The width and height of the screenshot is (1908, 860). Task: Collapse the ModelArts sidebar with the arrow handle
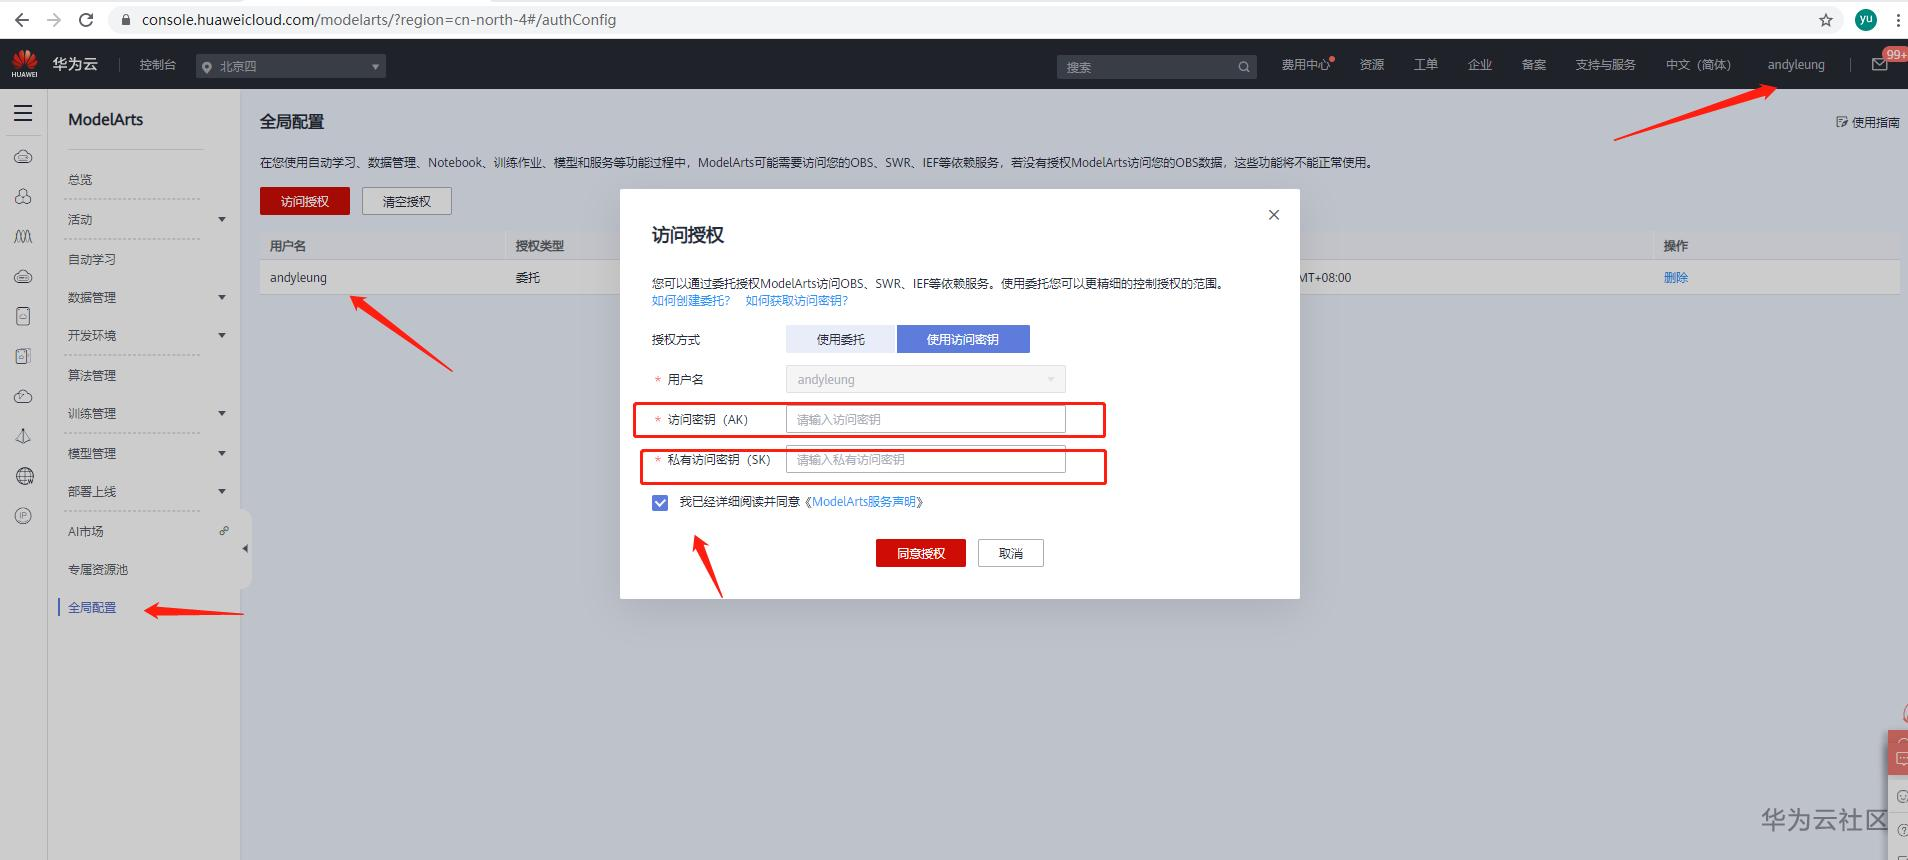click(245, 548)
